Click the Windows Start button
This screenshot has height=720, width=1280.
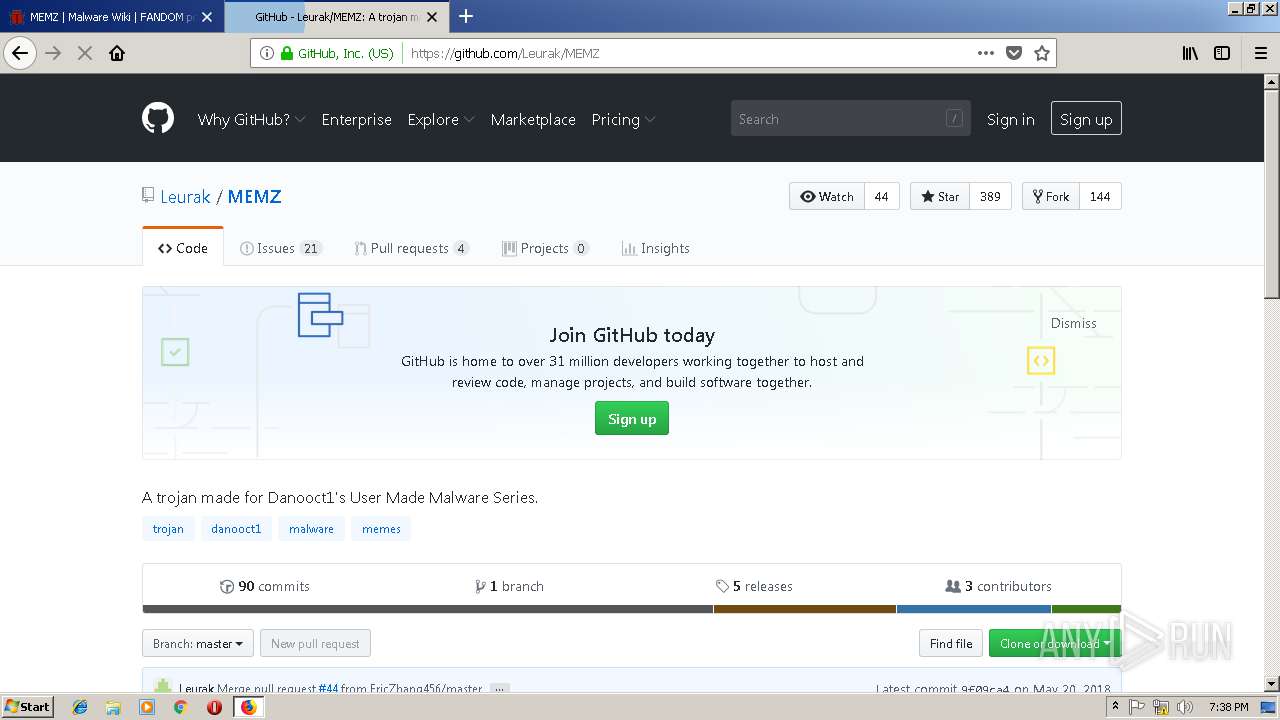[28, 707]
